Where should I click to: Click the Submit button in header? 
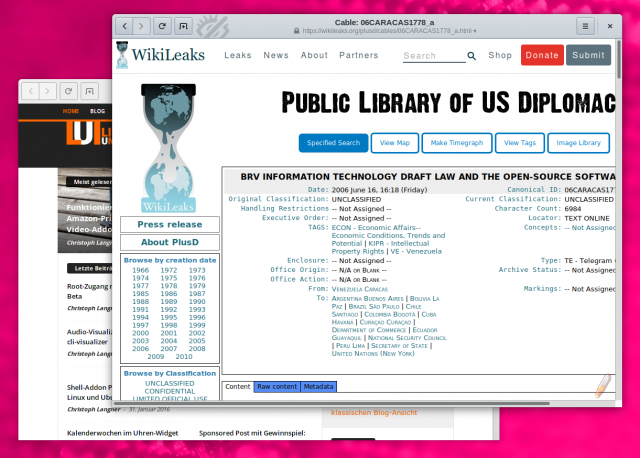pos(588,55)
